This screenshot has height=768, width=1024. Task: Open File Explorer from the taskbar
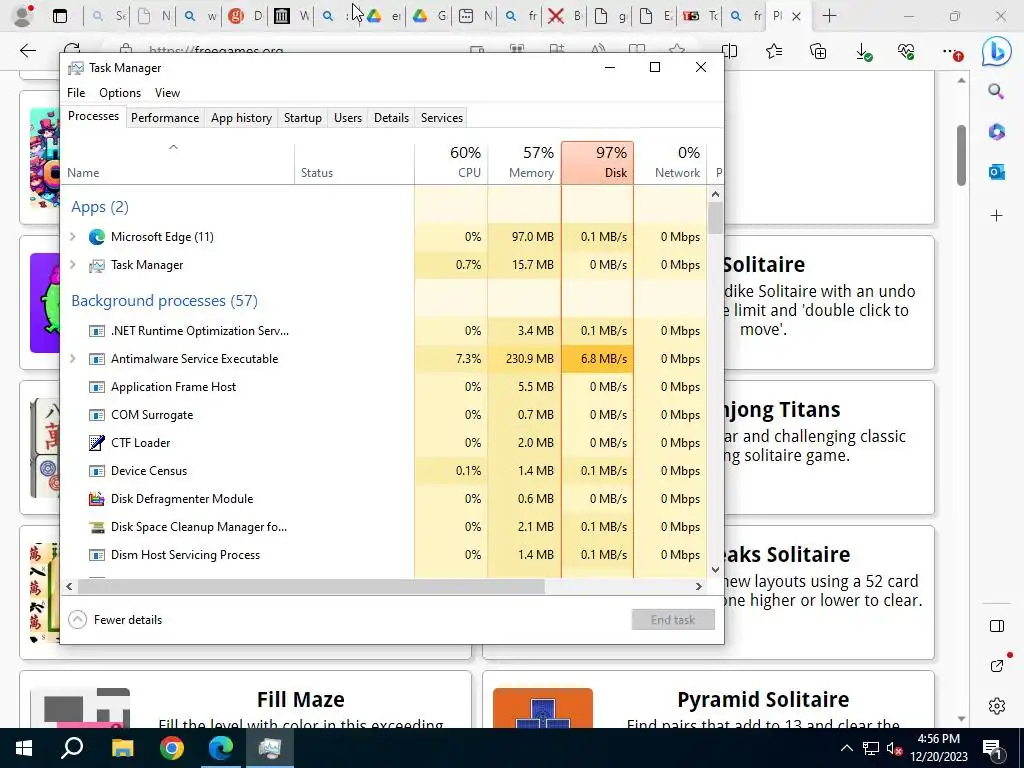pyautogui.click(x=122, y=748)
